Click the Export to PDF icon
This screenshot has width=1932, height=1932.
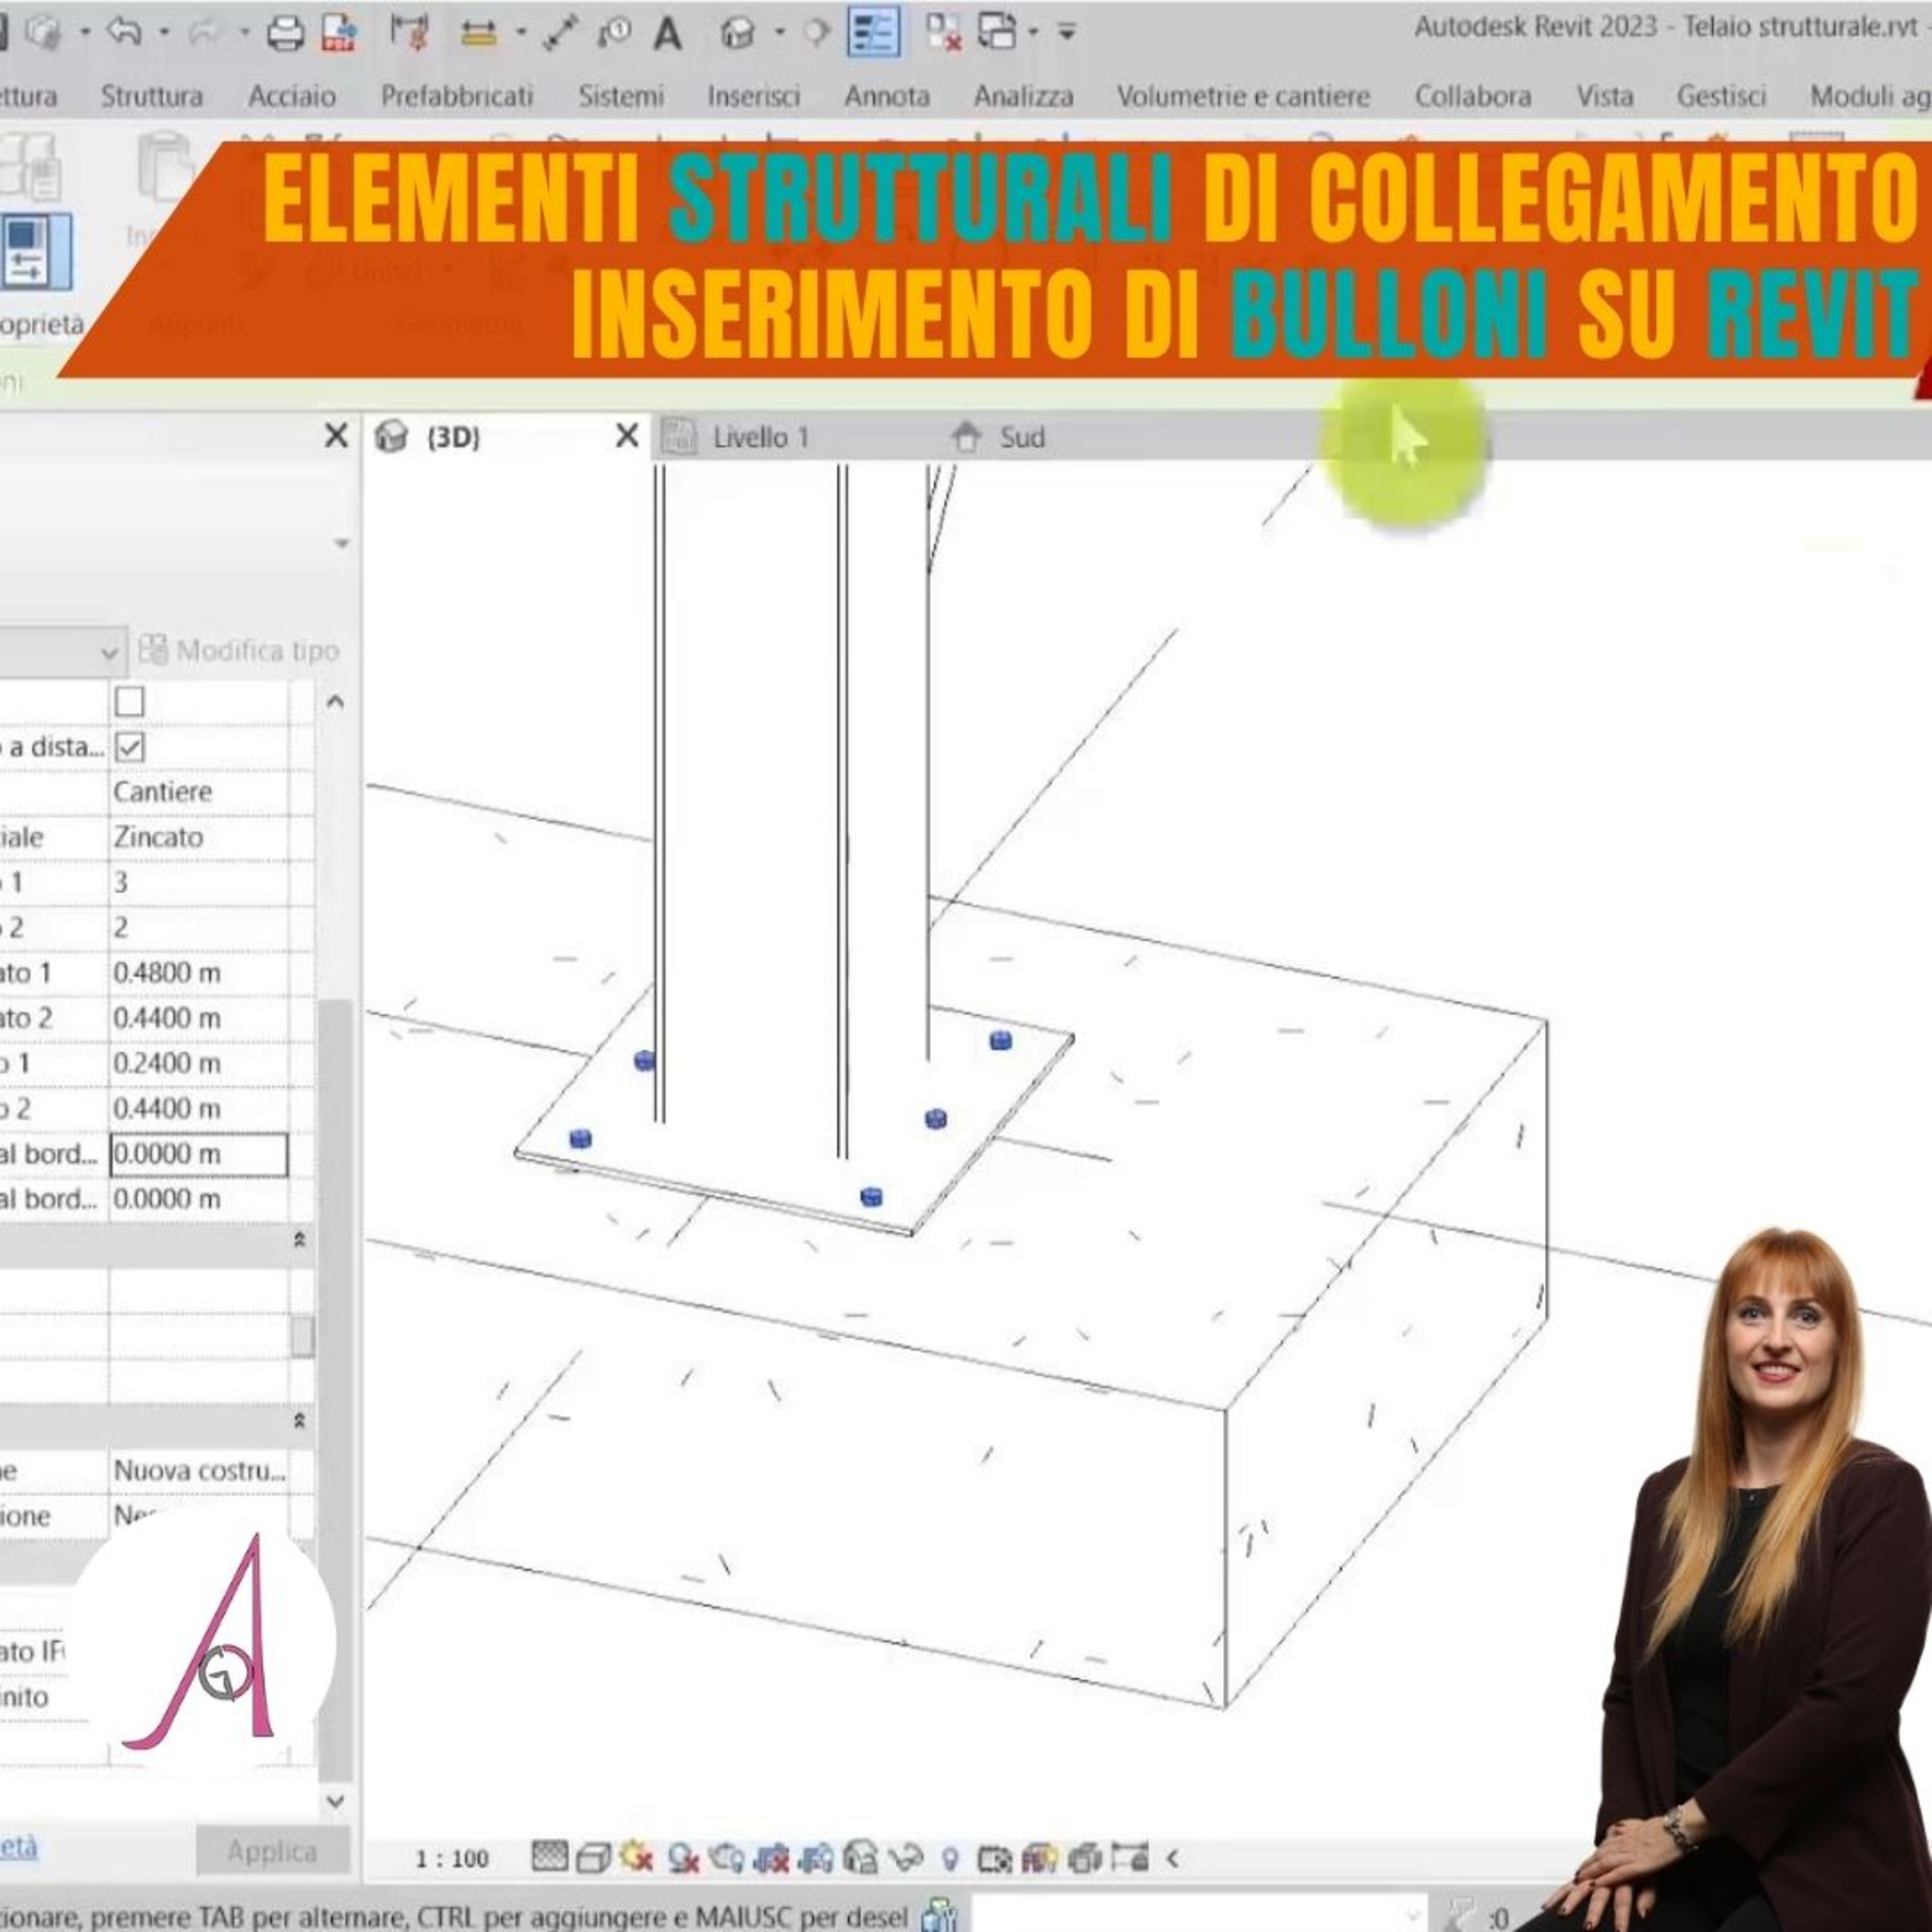pyautogui.click(x=340, y=33)
